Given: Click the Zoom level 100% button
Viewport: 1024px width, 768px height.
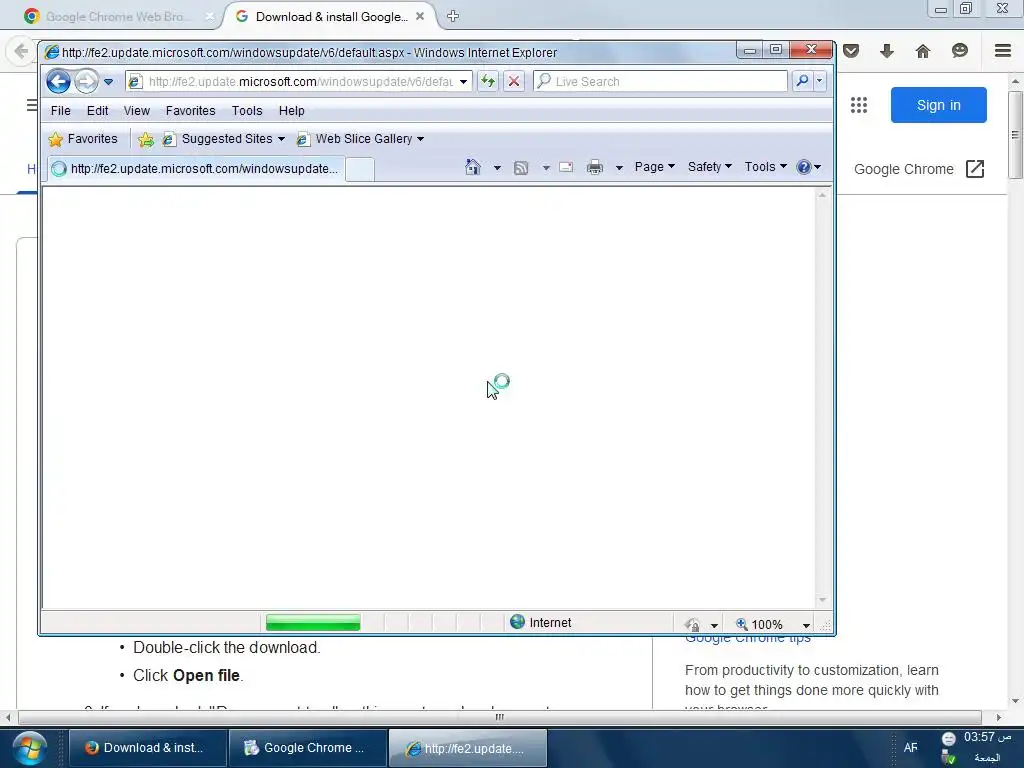Looking at the screenshot, I should click(759, 624).
